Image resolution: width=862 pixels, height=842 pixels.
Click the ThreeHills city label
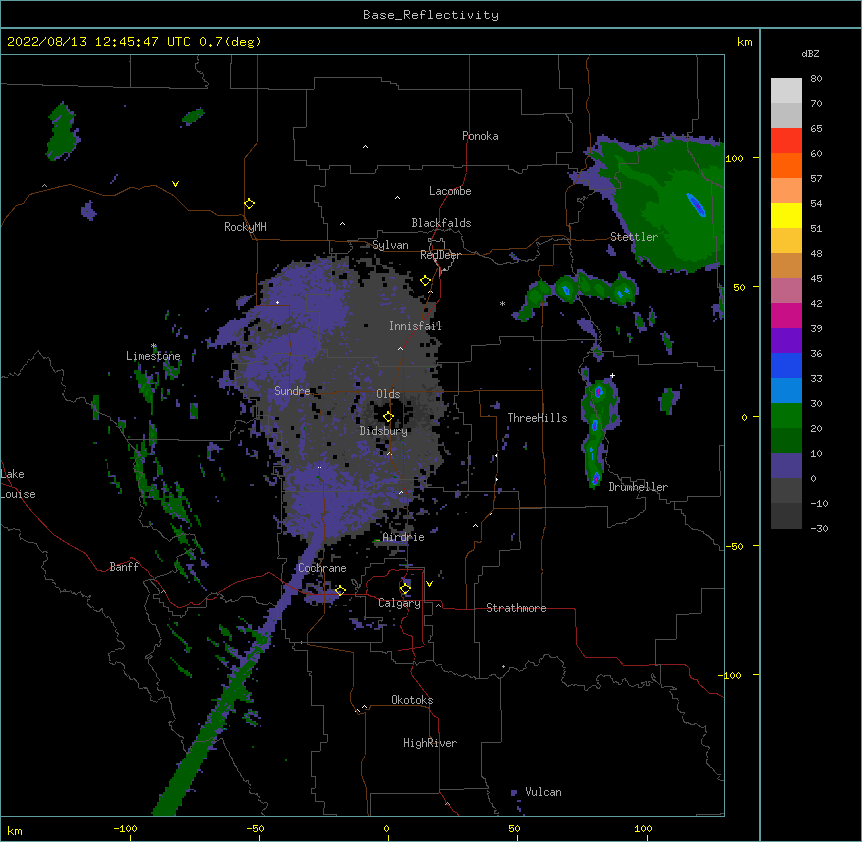tap(537, 418)
